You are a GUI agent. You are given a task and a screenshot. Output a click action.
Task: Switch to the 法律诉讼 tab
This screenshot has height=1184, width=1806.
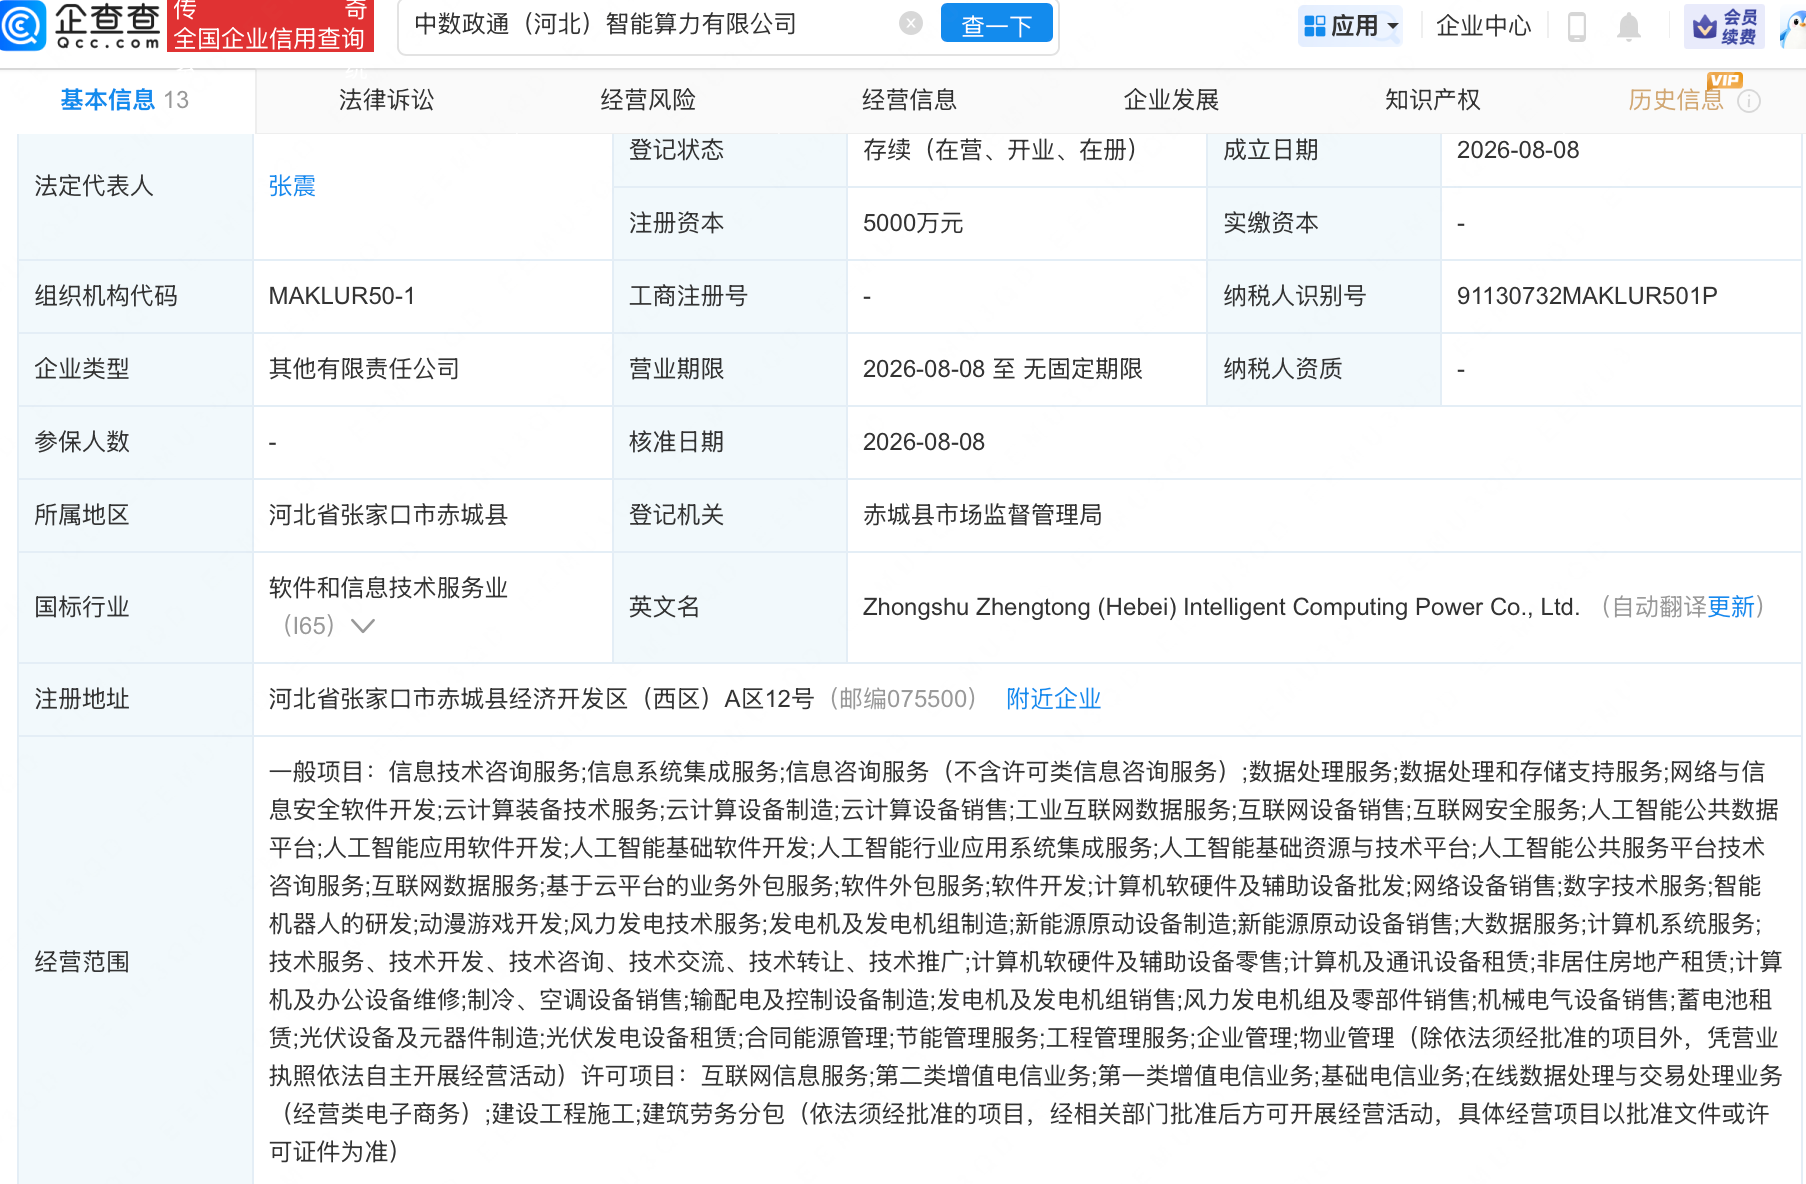(386, 100)
